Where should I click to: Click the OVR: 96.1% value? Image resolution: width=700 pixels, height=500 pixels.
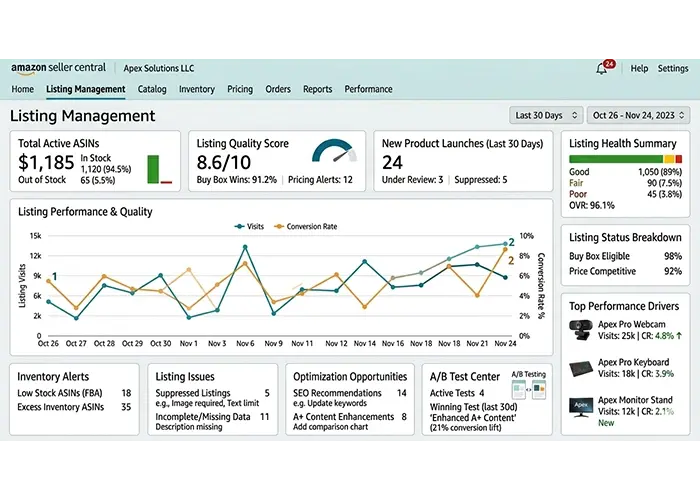pyautogui.click(x=592, y=205)
